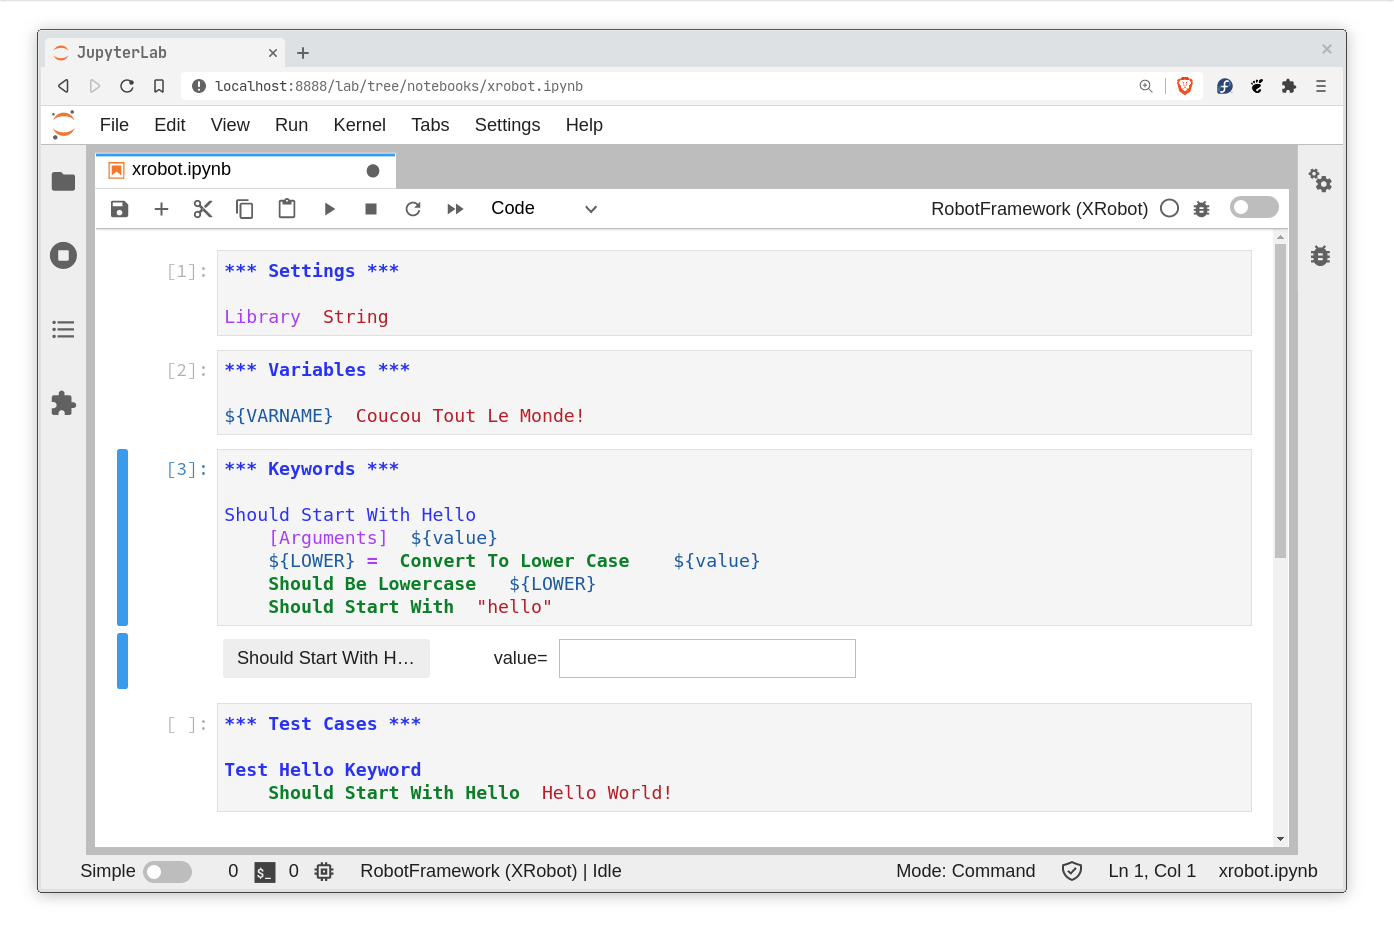Open browser extensions puzzle icon

1289,86
